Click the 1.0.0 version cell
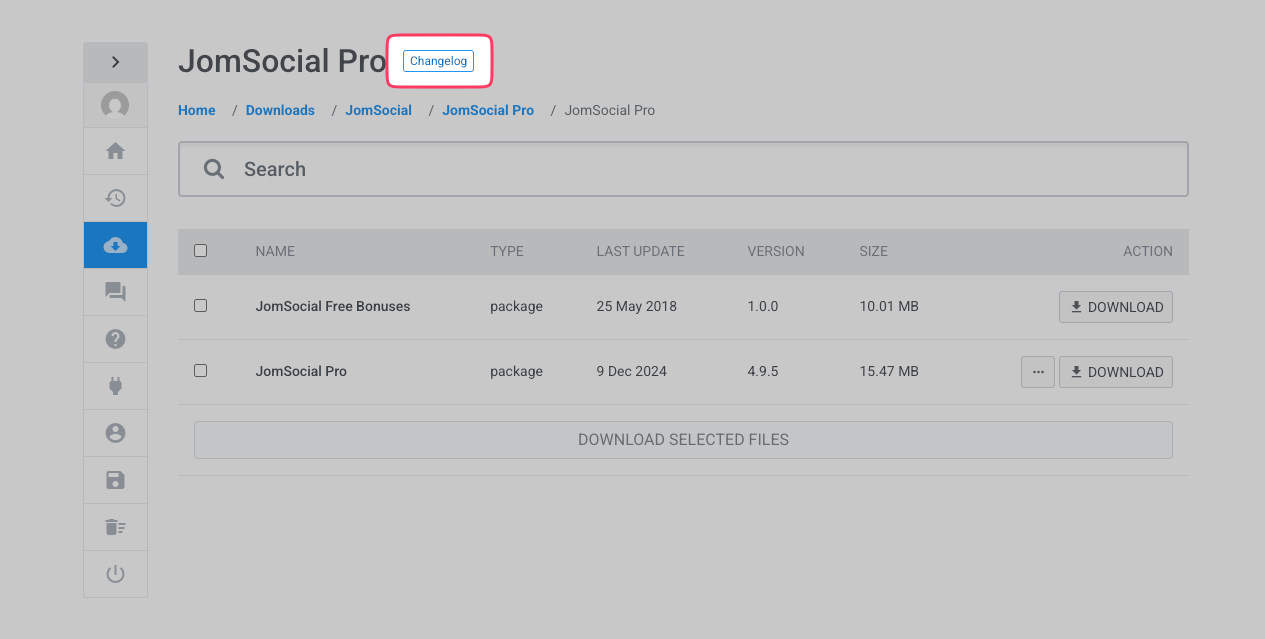The image size is (1265, 639). [x=763, y=306]
